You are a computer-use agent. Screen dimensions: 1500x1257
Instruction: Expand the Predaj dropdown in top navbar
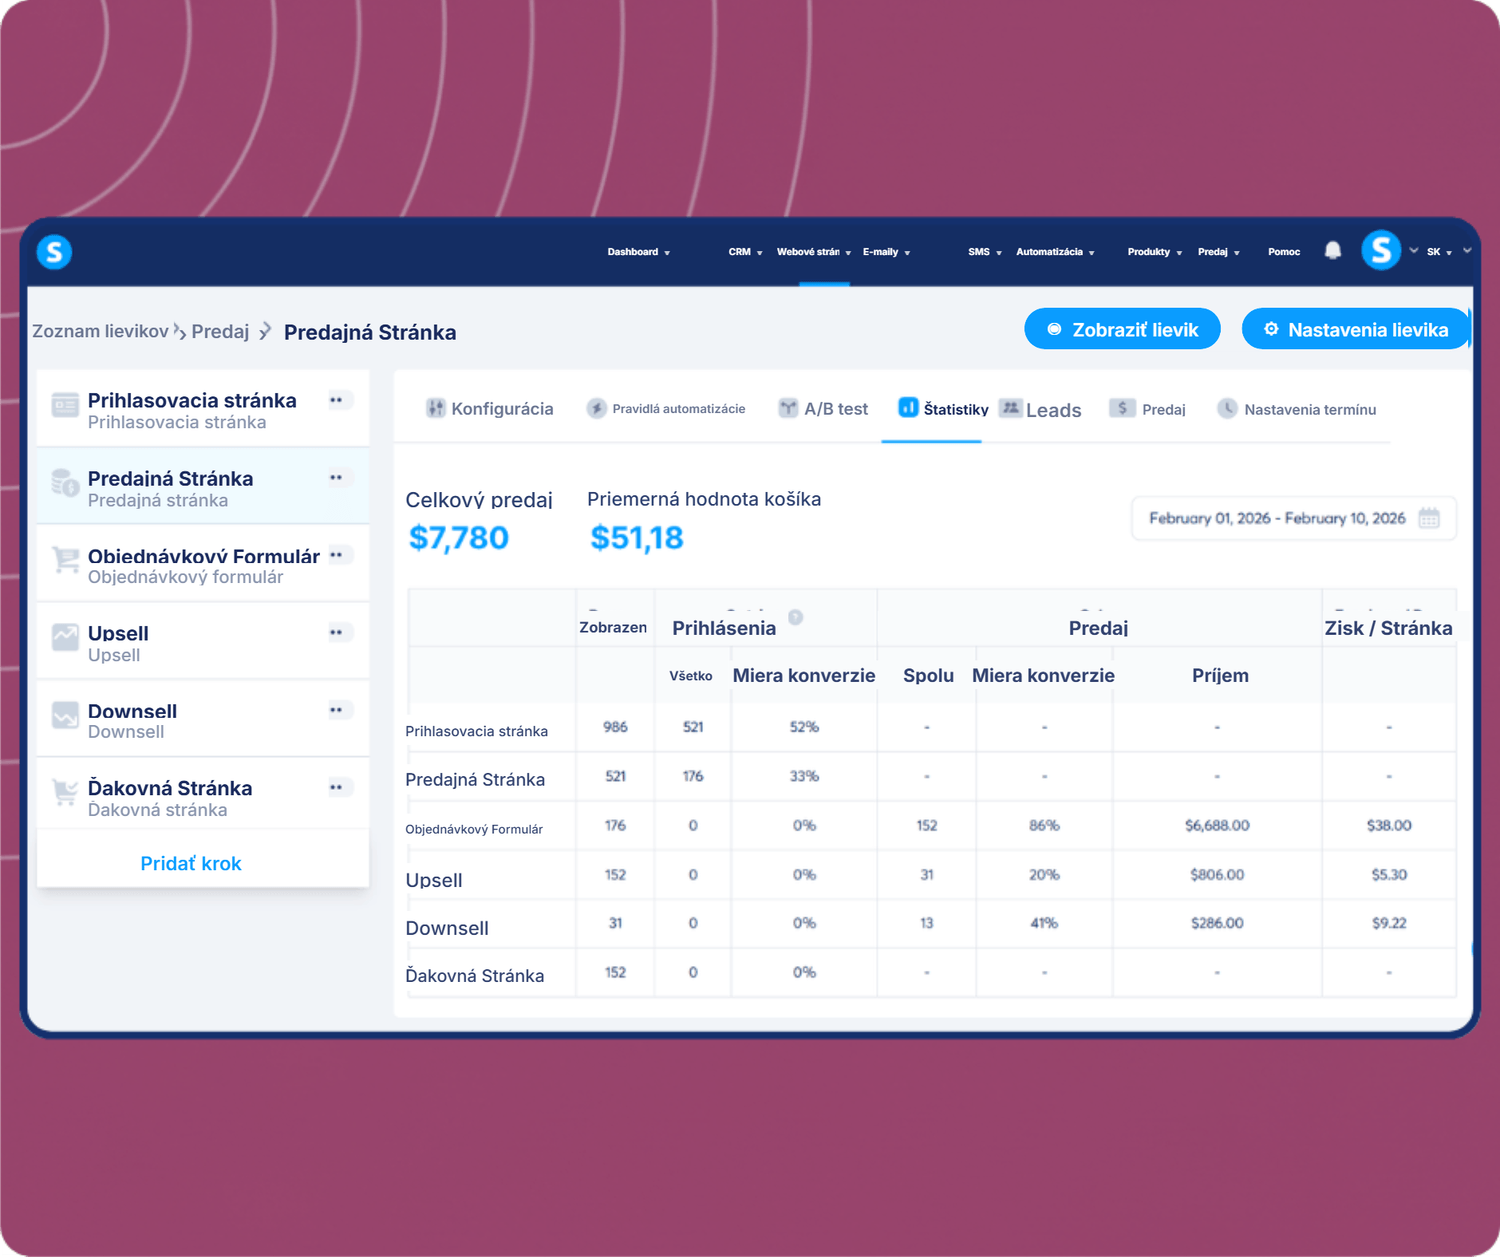tap(1219, 252)
